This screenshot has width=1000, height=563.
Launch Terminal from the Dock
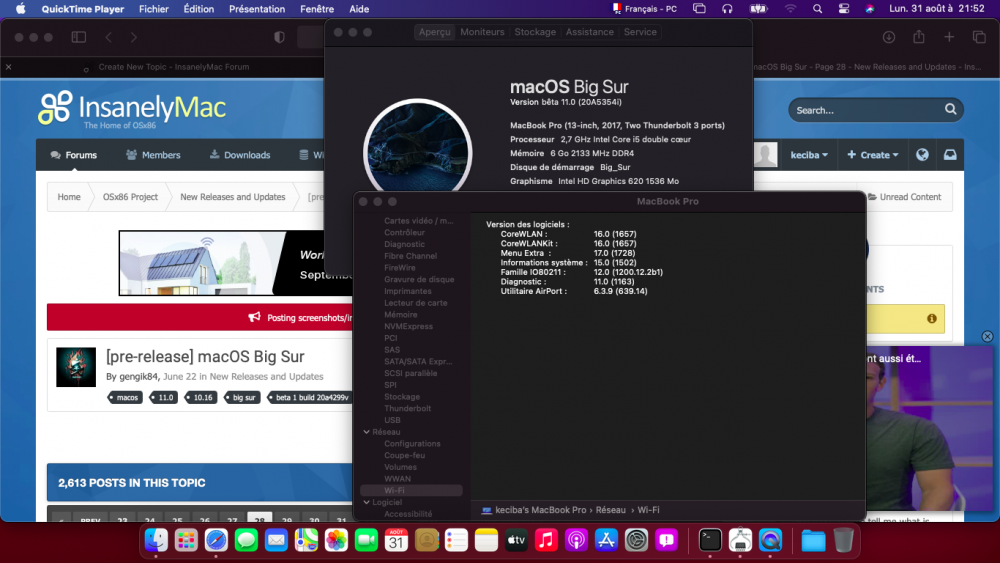(710, 541)
